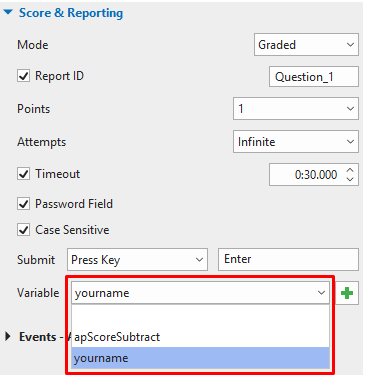
Task: Open the Attempts dropdown showing Infinite
Action: coord(296,142)
